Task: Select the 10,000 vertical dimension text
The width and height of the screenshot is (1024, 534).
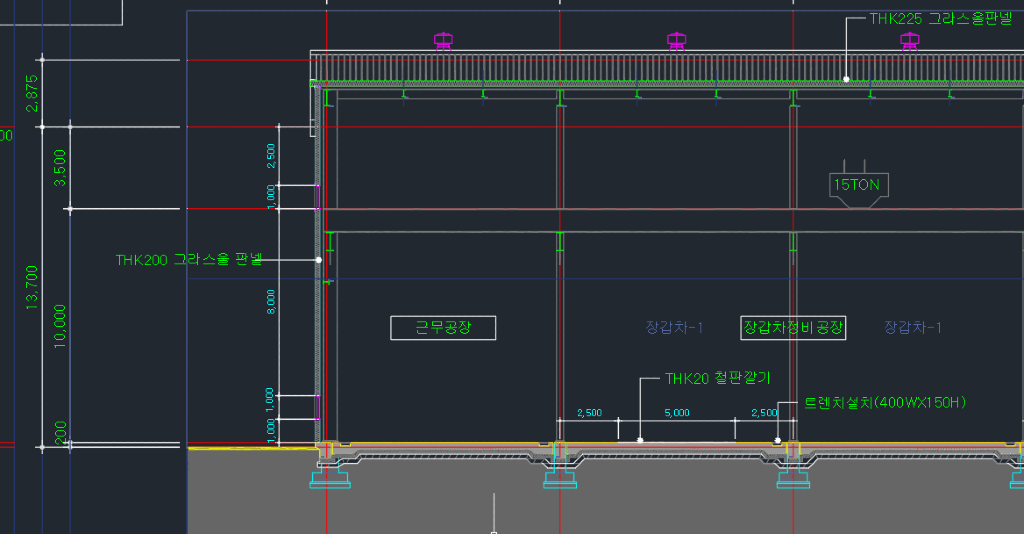Action: 61,325
